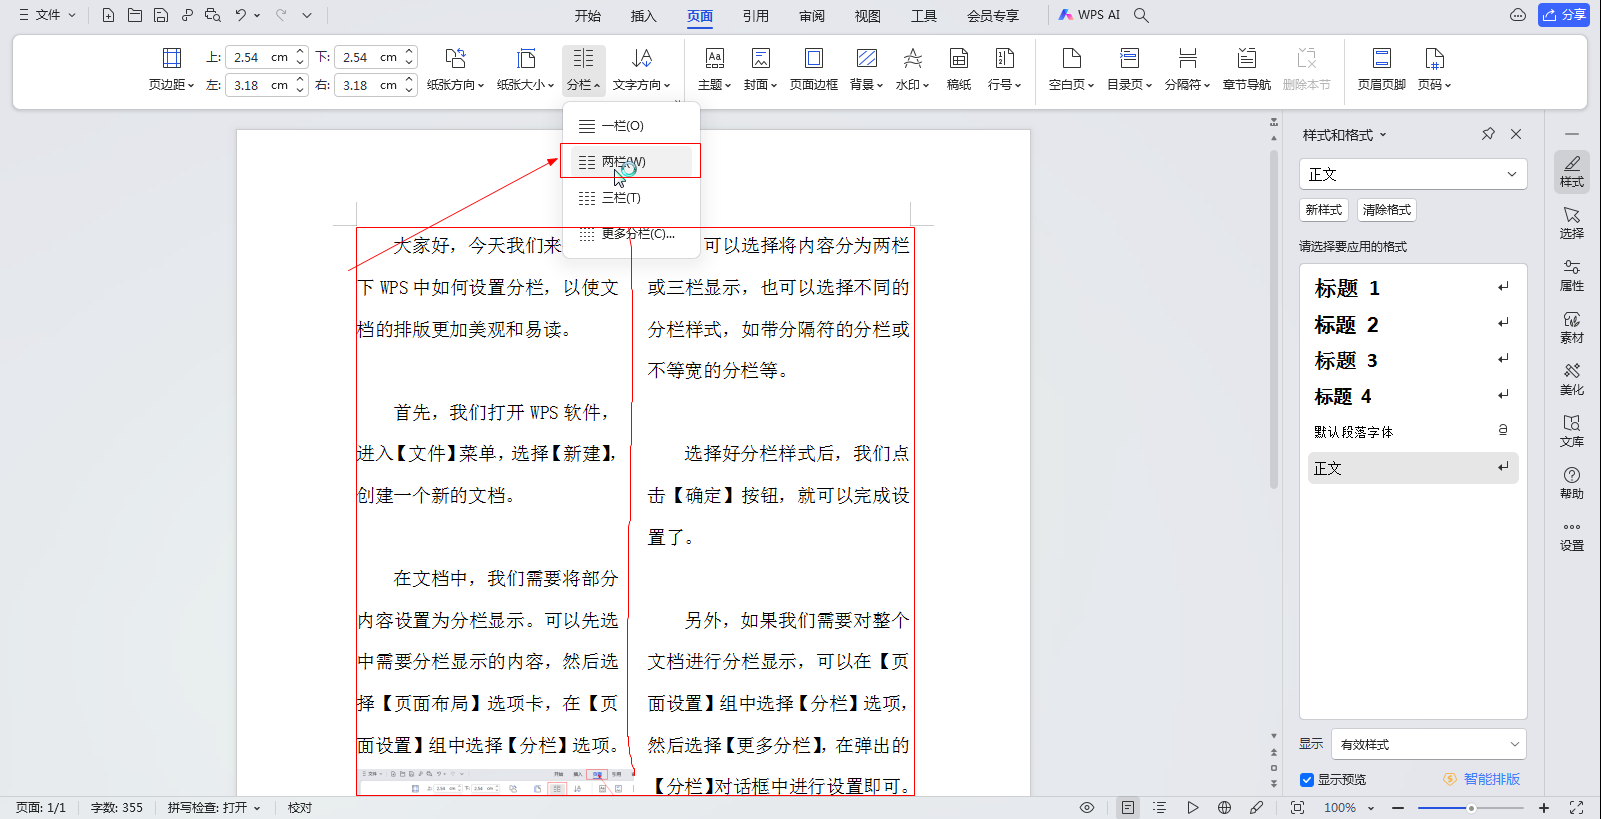
Task: Open the 文件 menu dropdown
Action: pos(47,15)
